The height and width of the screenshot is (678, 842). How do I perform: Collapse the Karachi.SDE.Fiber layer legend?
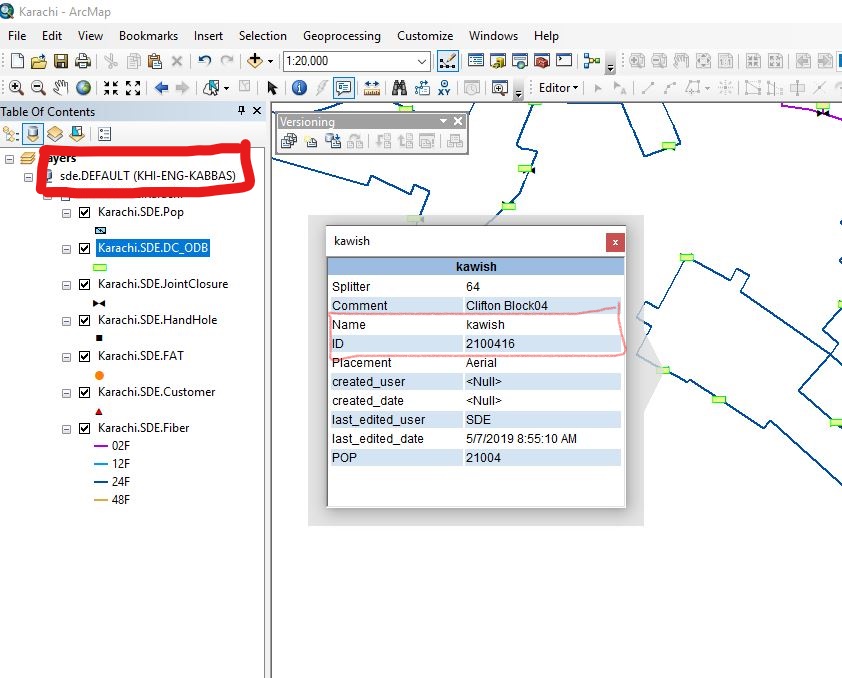(66, 429)
